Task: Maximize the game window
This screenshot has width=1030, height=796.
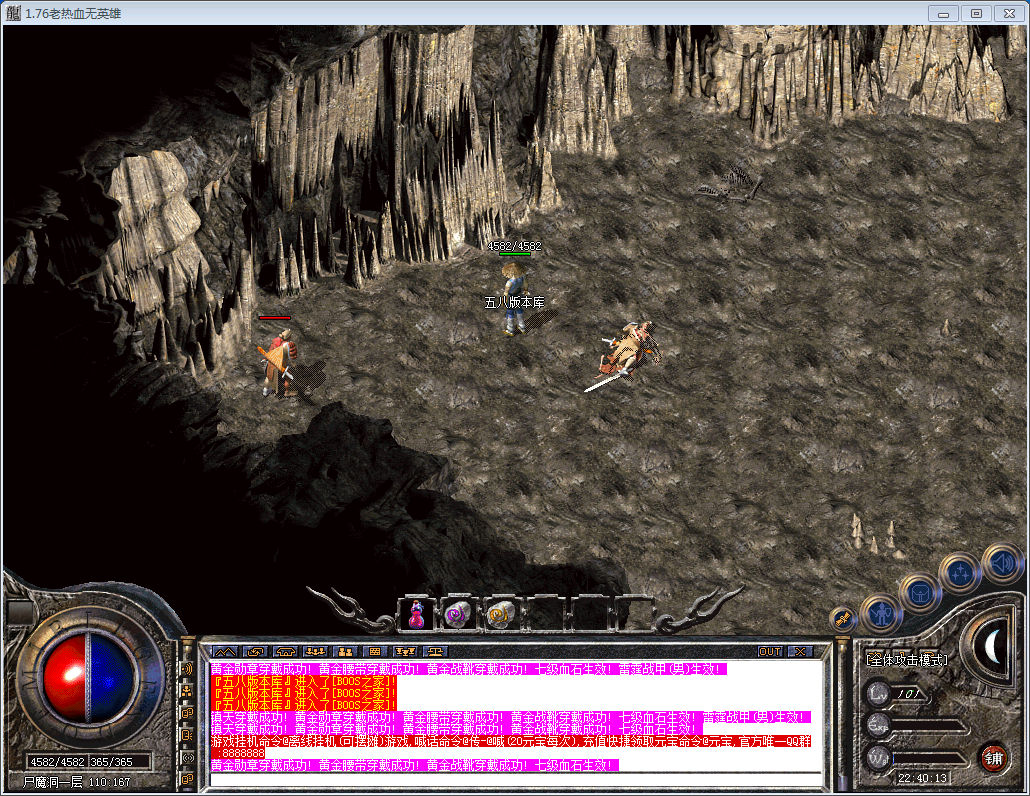Action: click(x=976, y=13)
